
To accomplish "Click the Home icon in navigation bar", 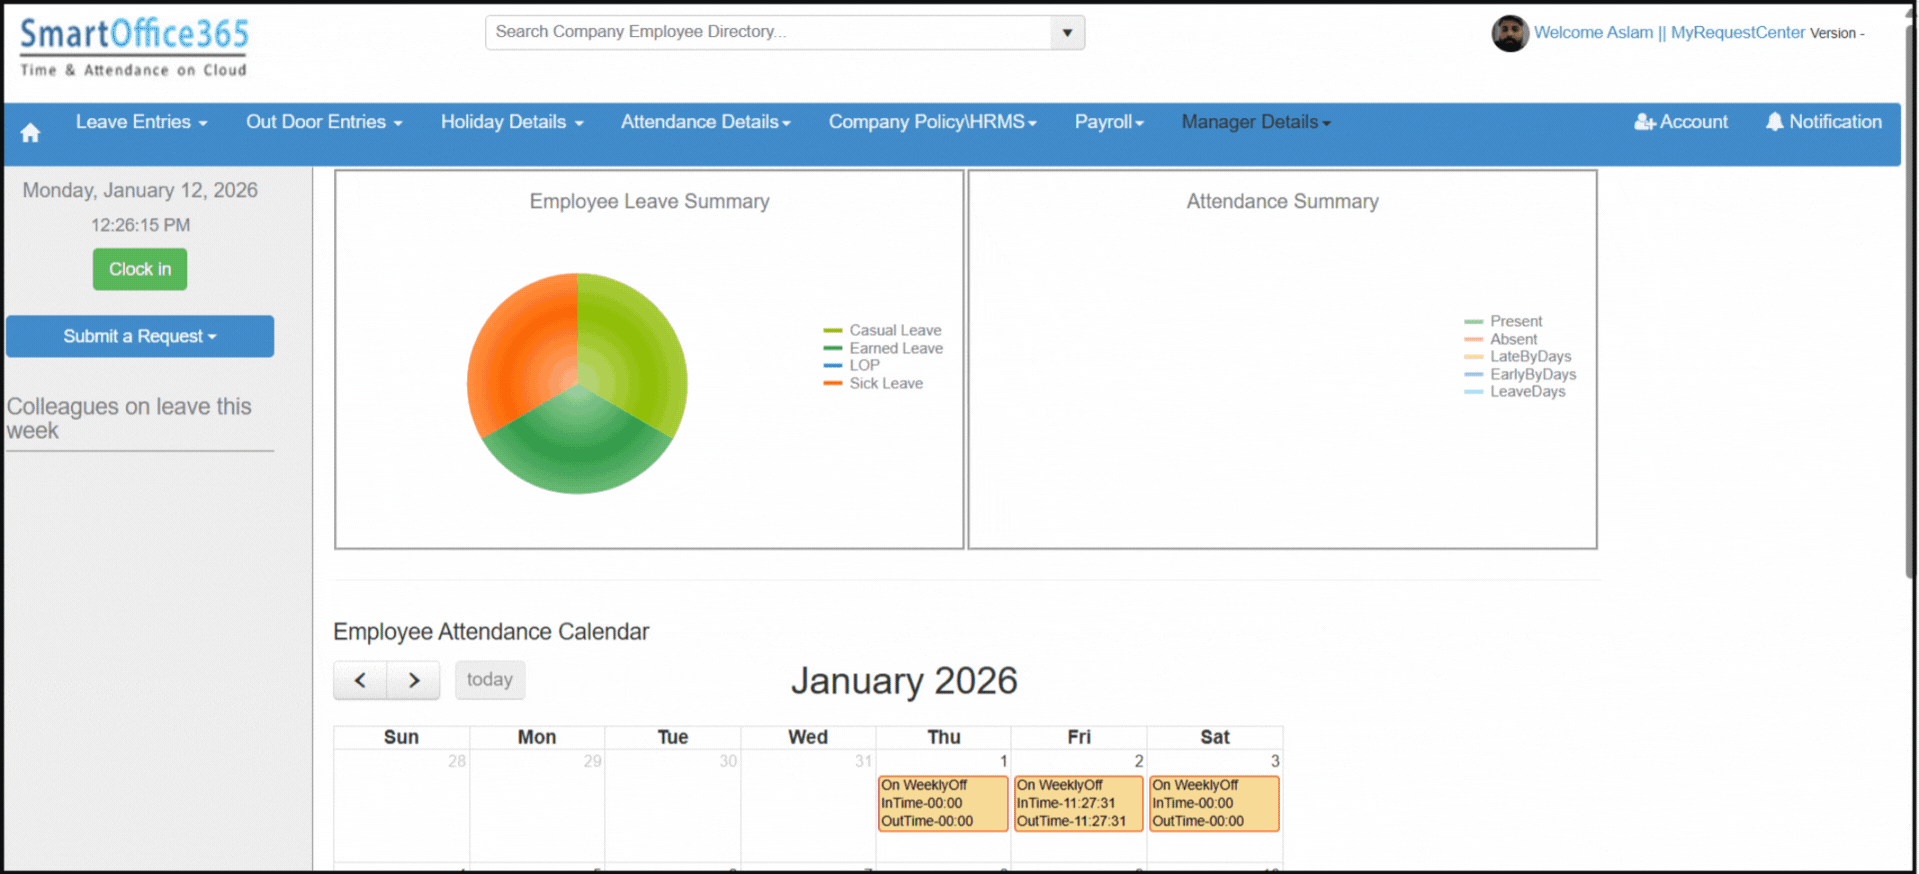I will 30,133.
